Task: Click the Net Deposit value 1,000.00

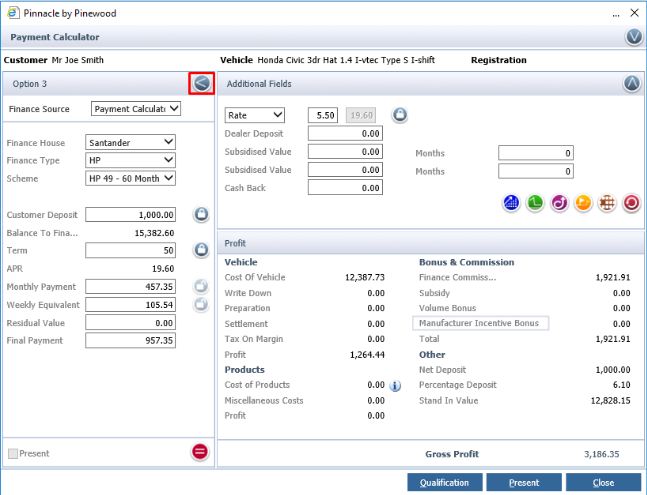Action: [x=613, y=370]
